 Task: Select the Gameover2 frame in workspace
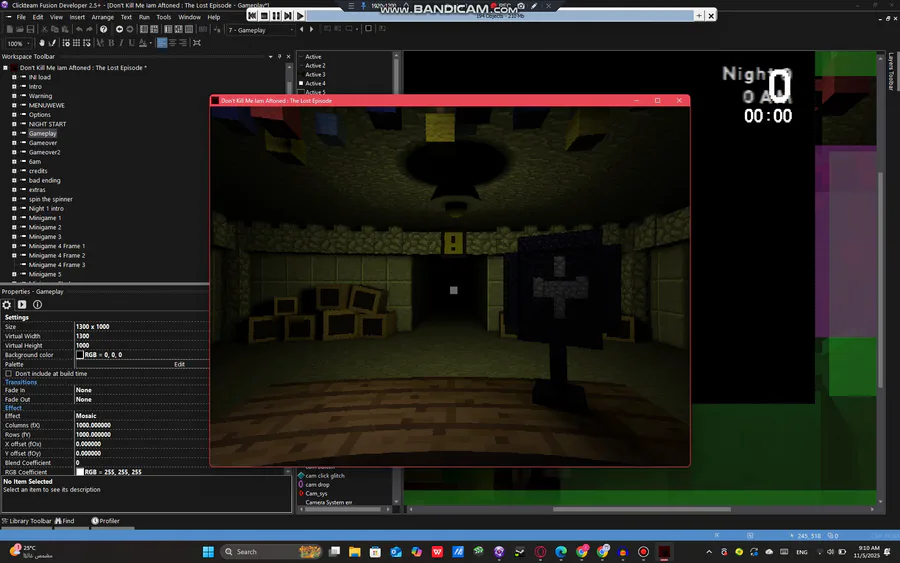click(x=44, y=152)
